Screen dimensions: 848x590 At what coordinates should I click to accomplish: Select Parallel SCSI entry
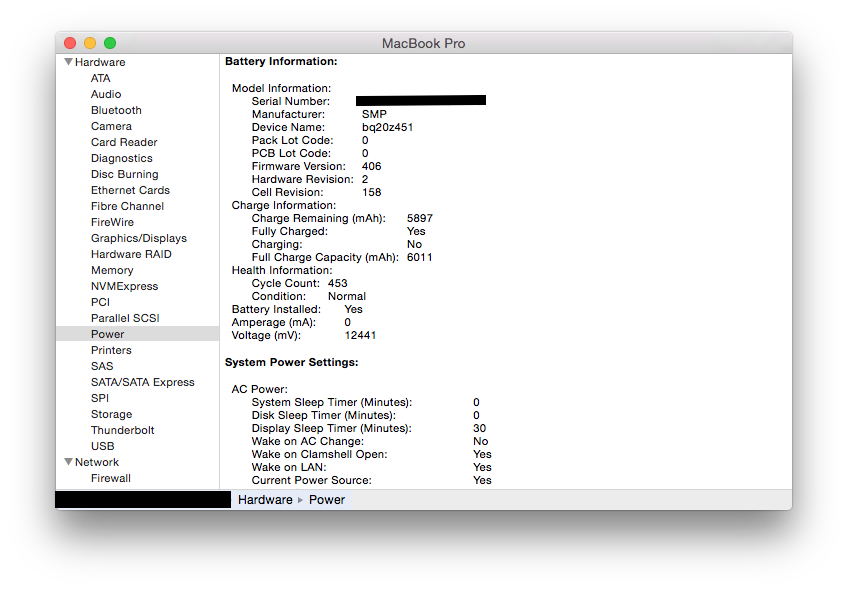[x=125, y=318]
